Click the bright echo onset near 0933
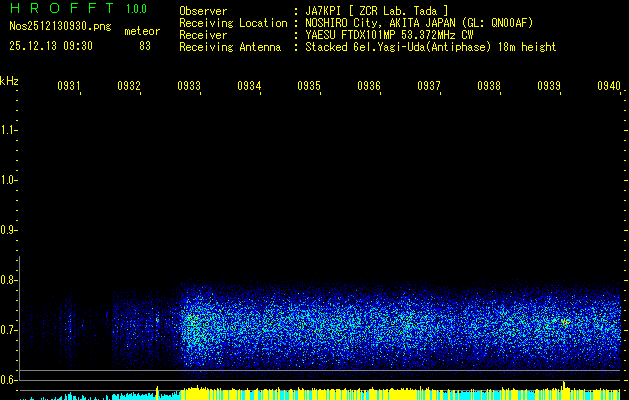 point(190,325)
